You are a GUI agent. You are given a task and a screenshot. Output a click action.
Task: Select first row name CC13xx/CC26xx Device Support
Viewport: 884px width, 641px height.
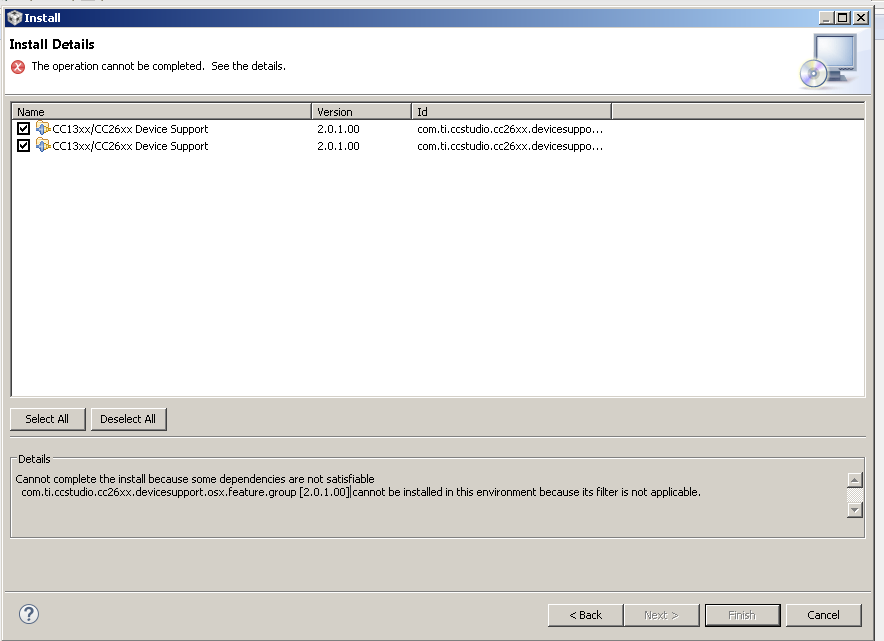130,129
